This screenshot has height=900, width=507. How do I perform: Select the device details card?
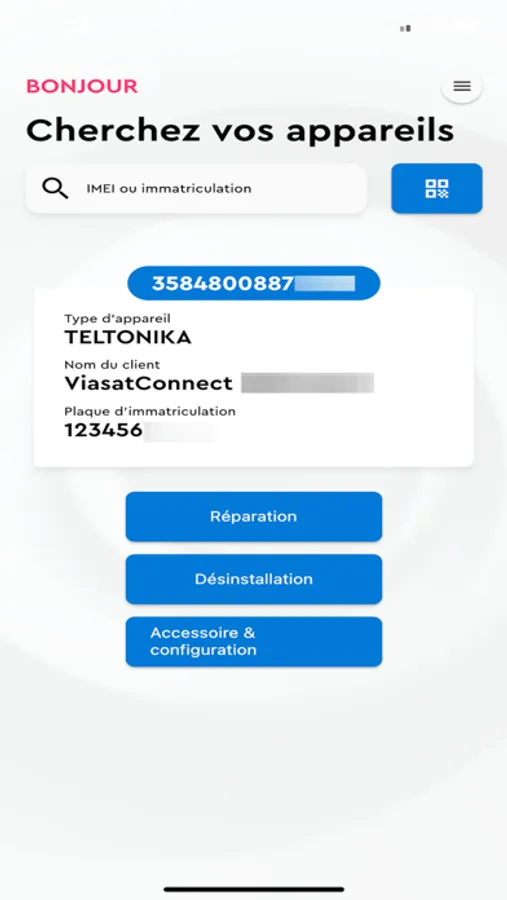(254, 377)
